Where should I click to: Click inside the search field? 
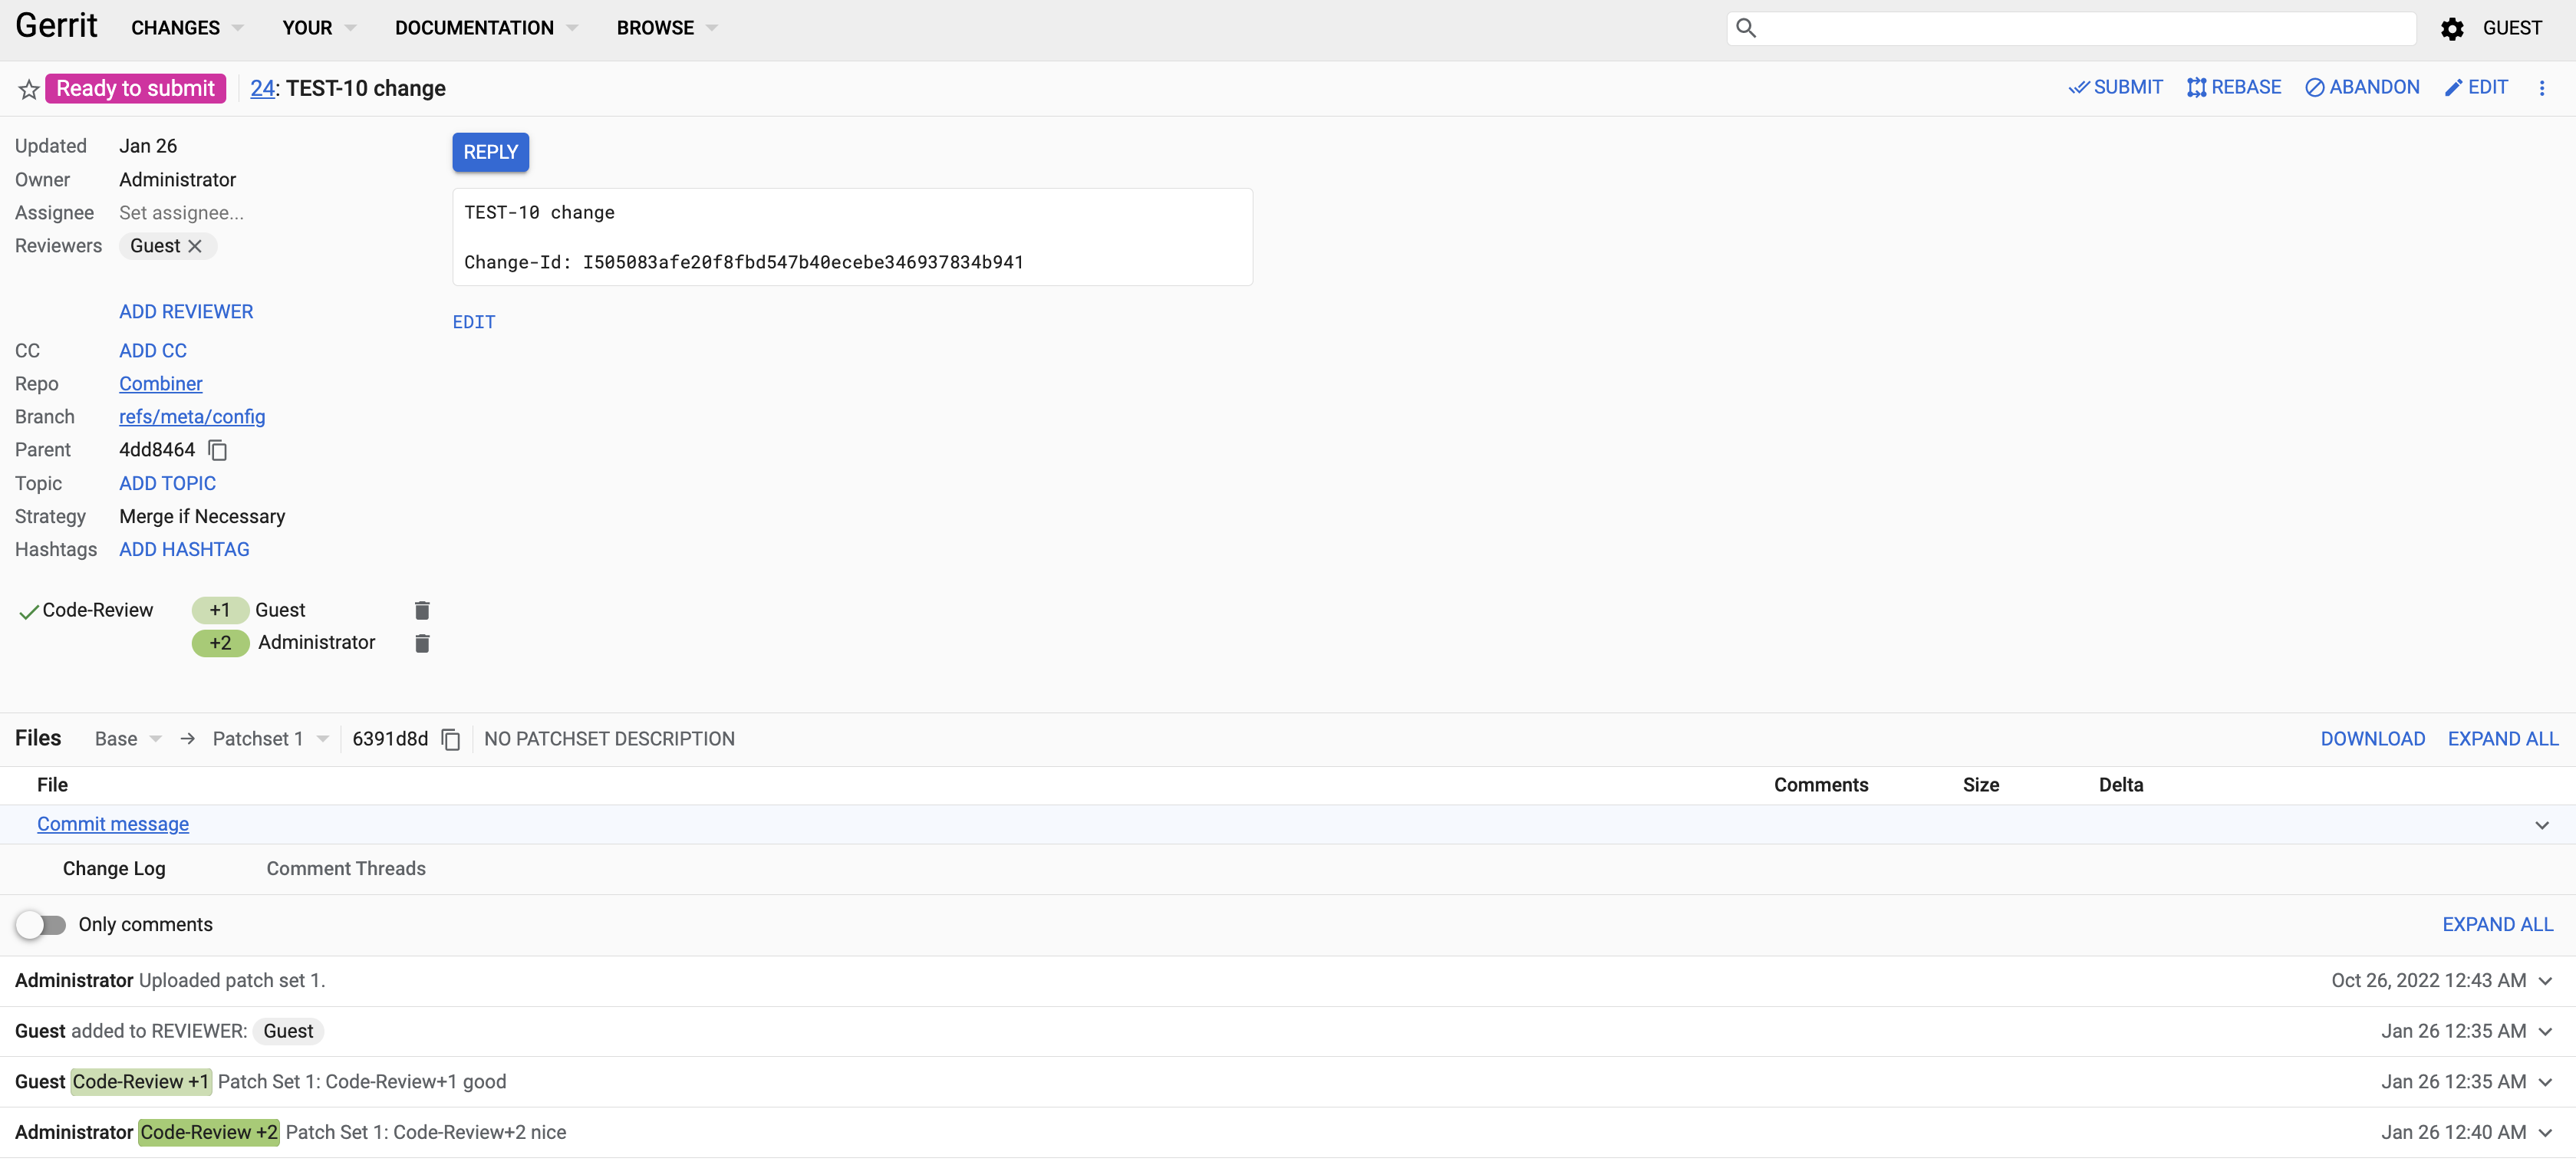[2070, 28]
